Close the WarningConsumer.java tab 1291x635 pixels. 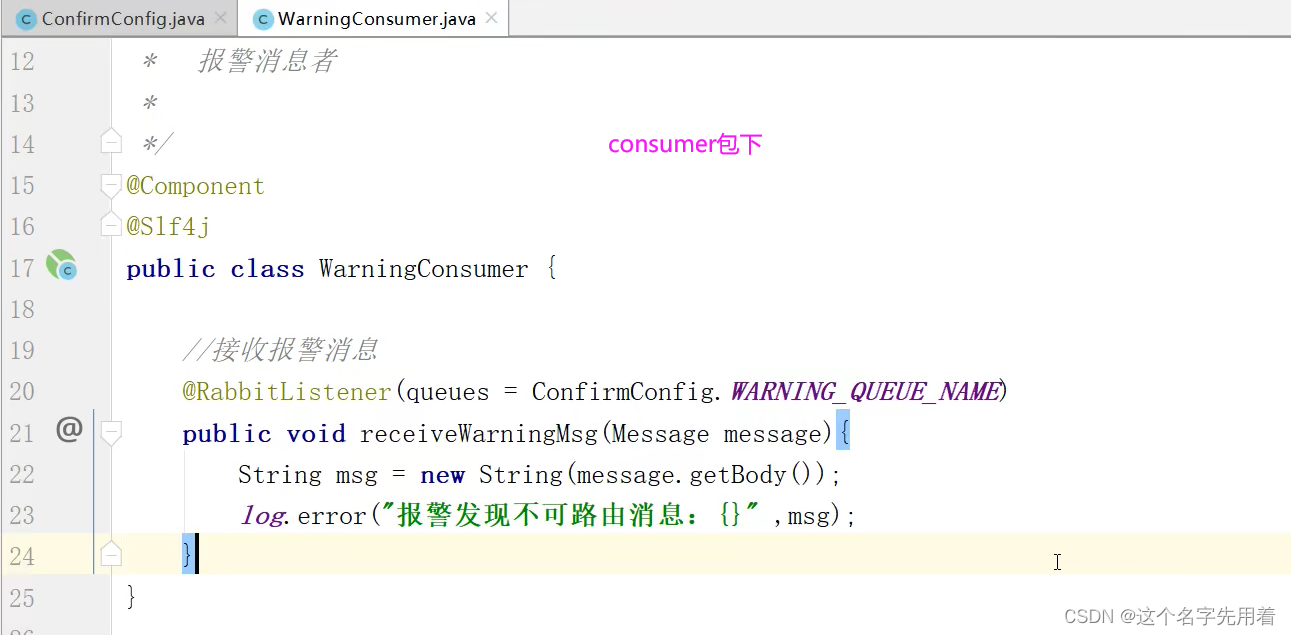[491, 19]
